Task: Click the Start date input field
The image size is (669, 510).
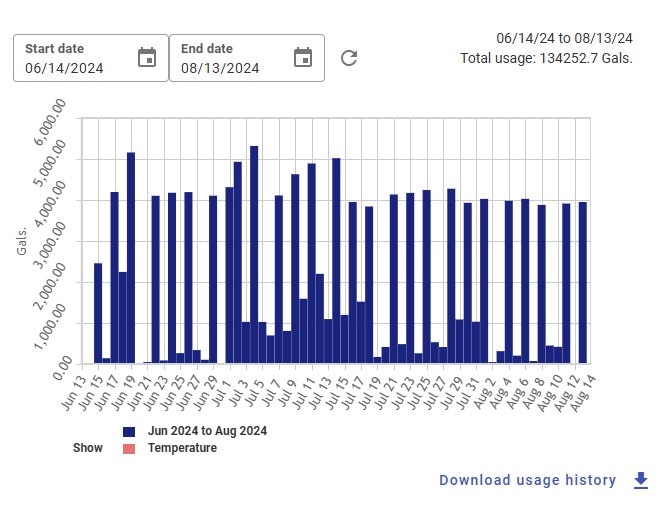Action: 77,68
